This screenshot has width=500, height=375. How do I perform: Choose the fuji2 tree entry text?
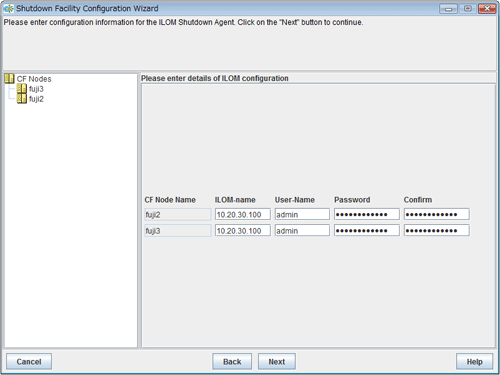pos(36,99)
